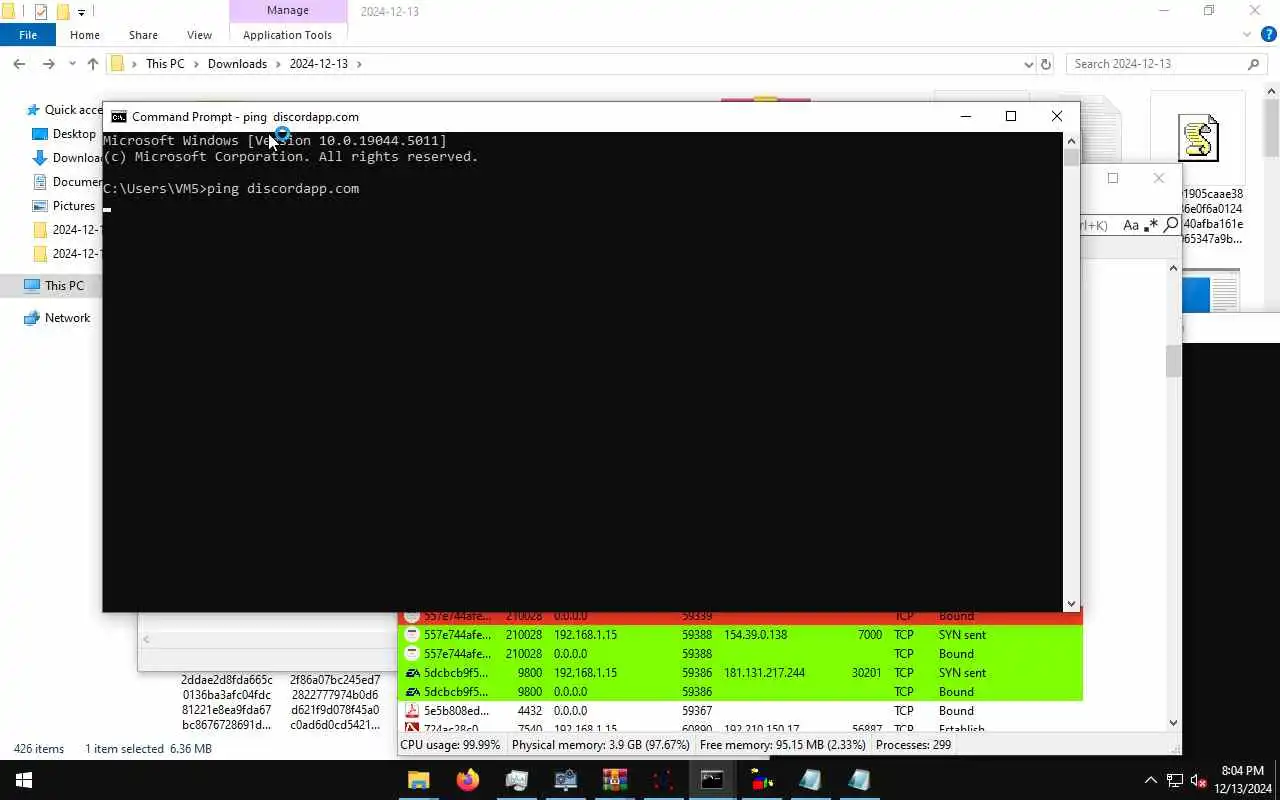The image size is (1280, 800).
Task: Click This PC in the address breadcrumb
Action: pyautogui.click(x=165, y=64)
